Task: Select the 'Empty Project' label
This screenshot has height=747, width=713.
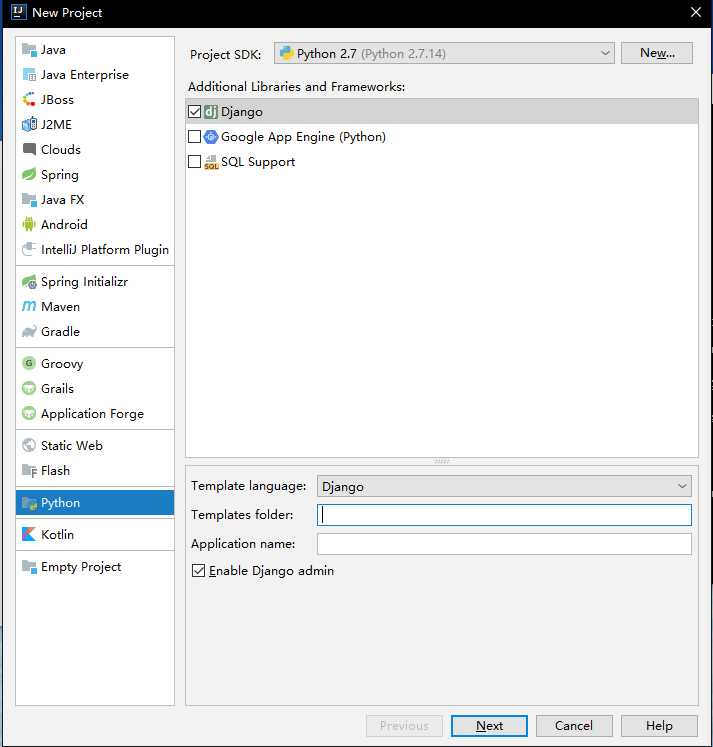Action: click(81, 567)
